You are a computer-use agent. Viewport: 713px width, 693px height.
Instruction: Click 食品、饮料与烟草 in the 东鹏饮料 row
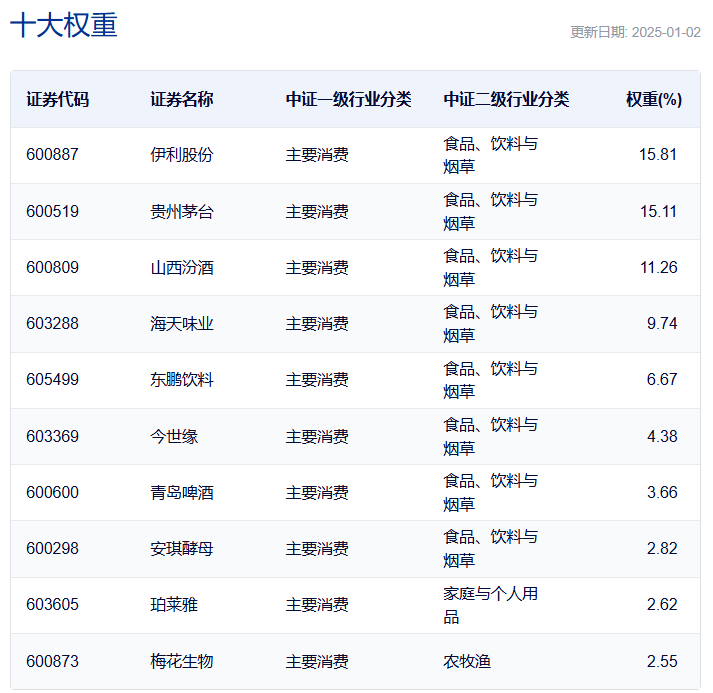pos(491,380)
